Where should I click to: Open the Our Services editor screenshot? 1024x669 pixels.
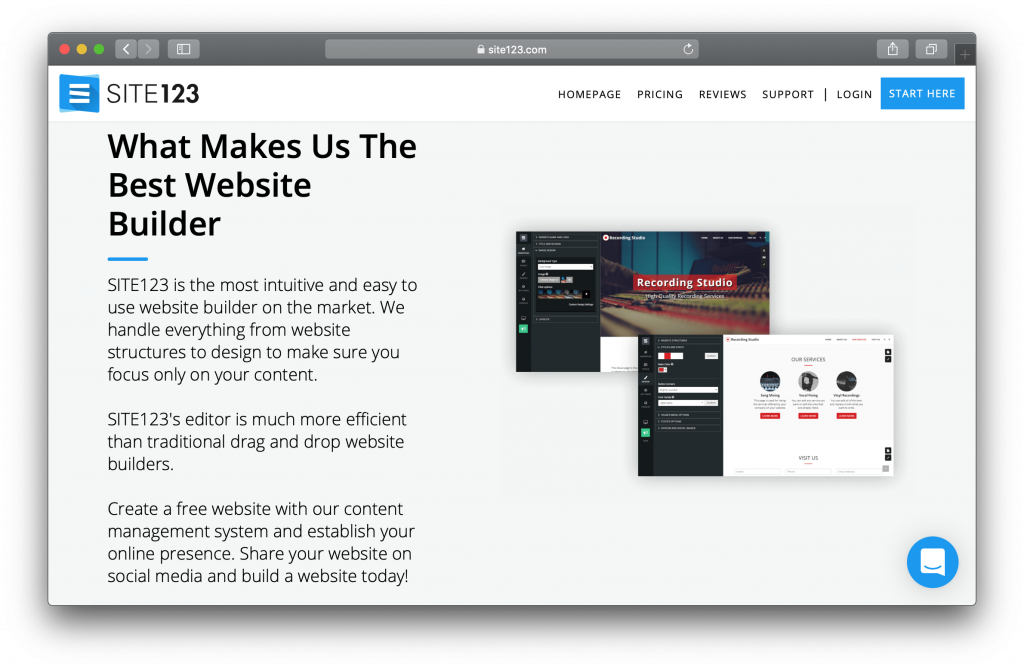[765, 406]
